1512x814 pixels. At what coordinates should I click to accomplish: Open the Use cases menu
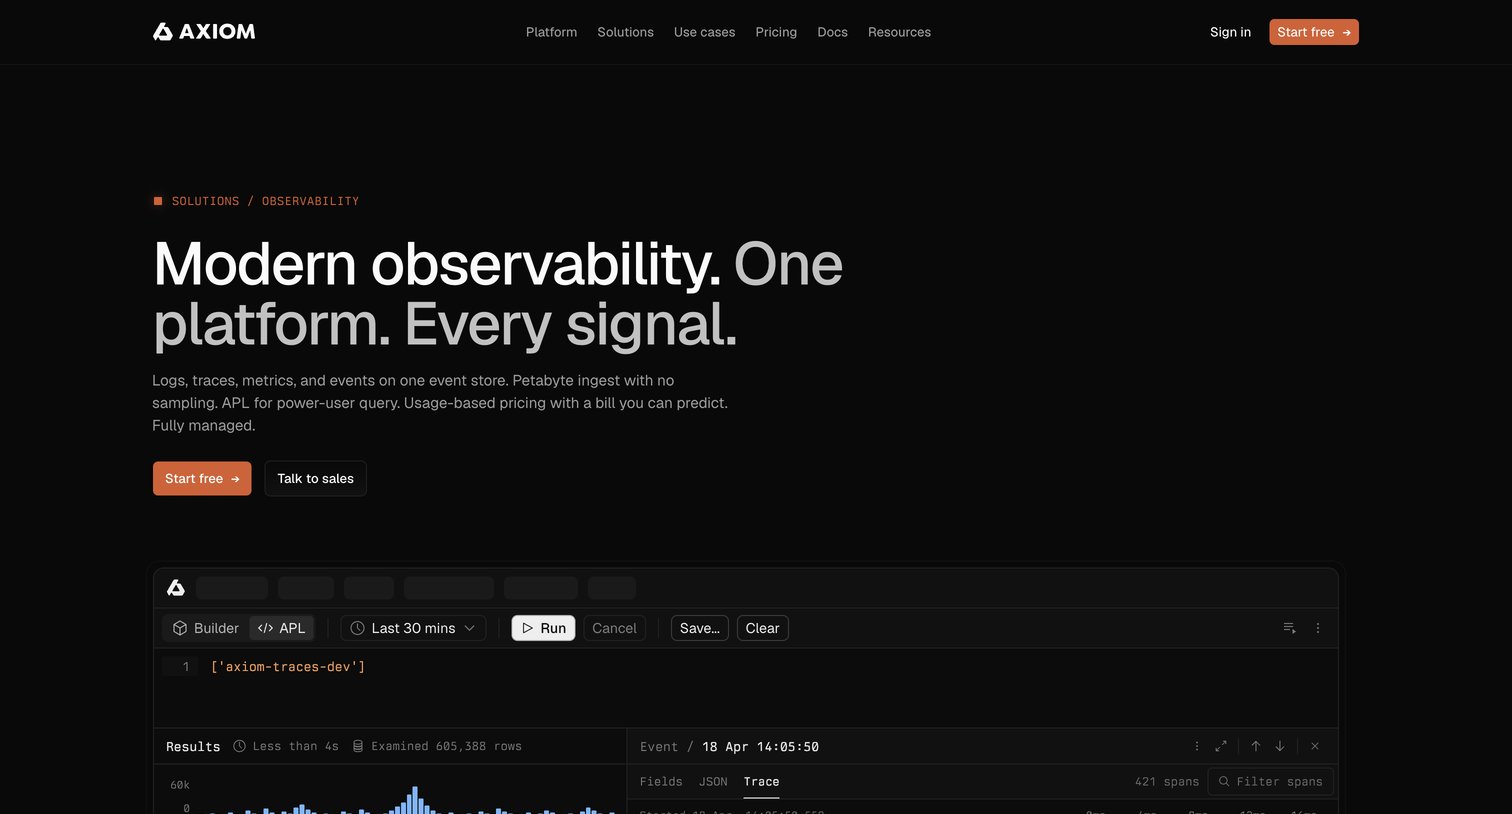704,32
